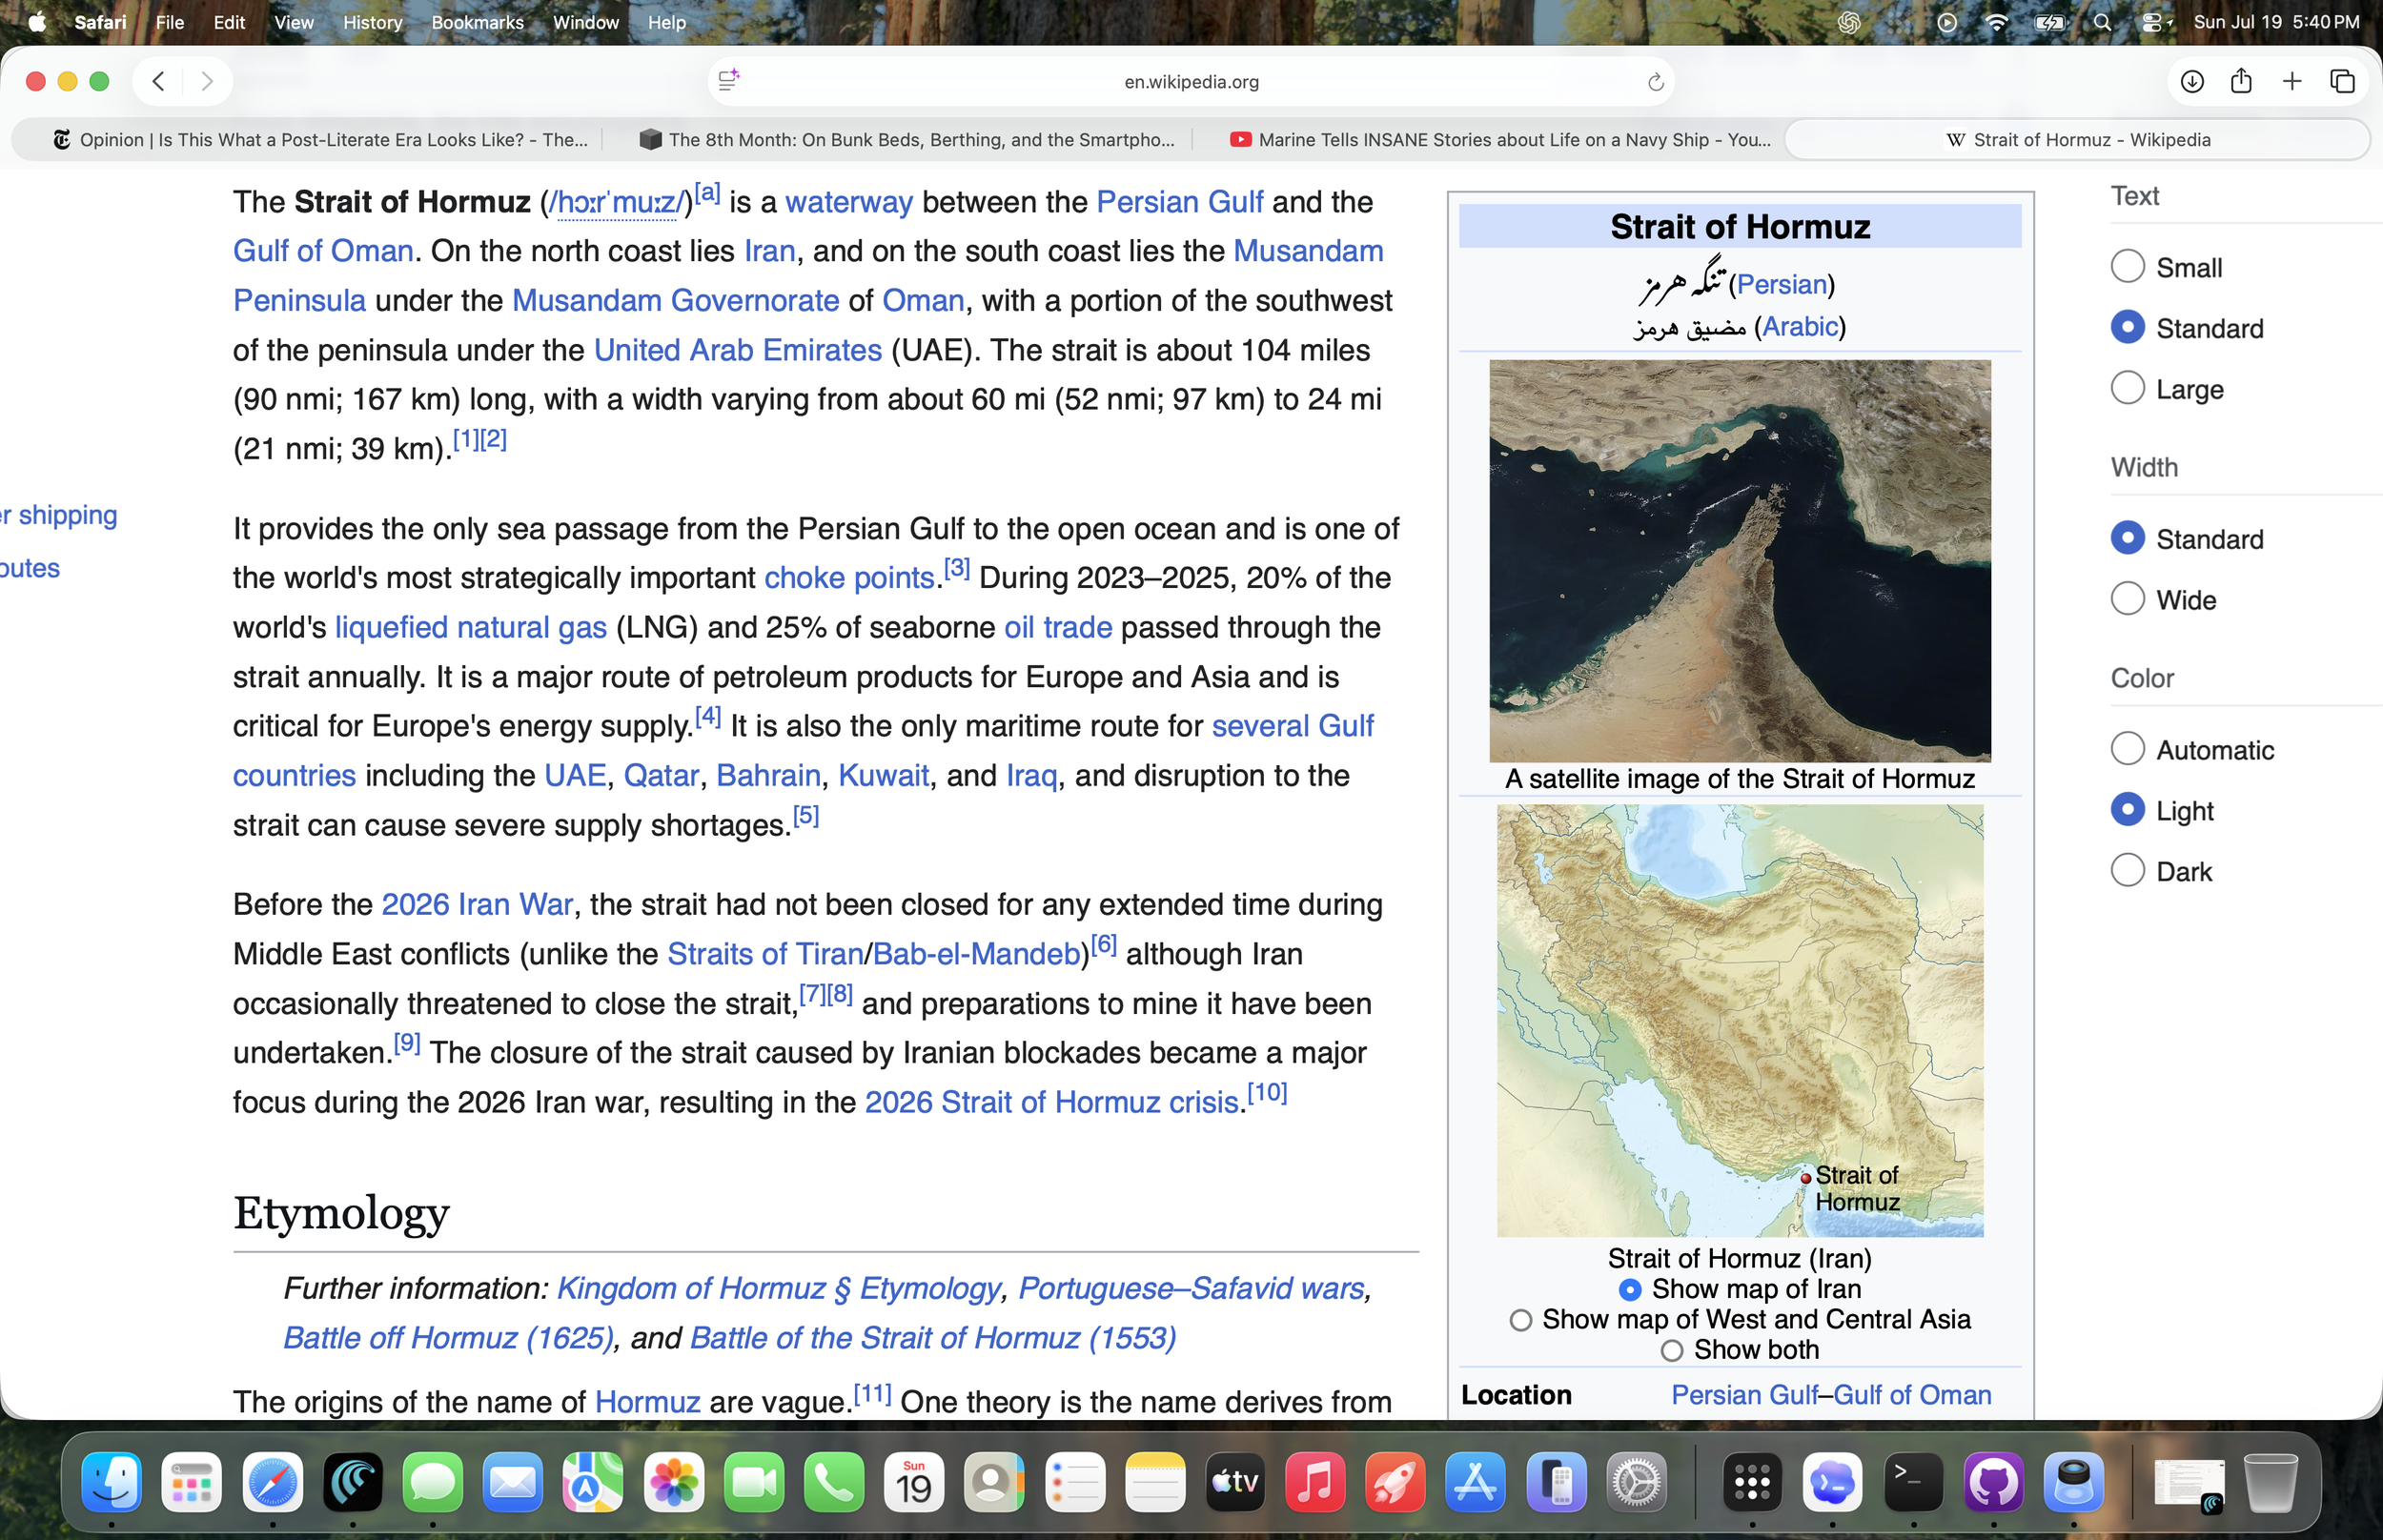2383x1540 pixels.
Task: Open Photos from the Dock
Action: coord(674,1482)
